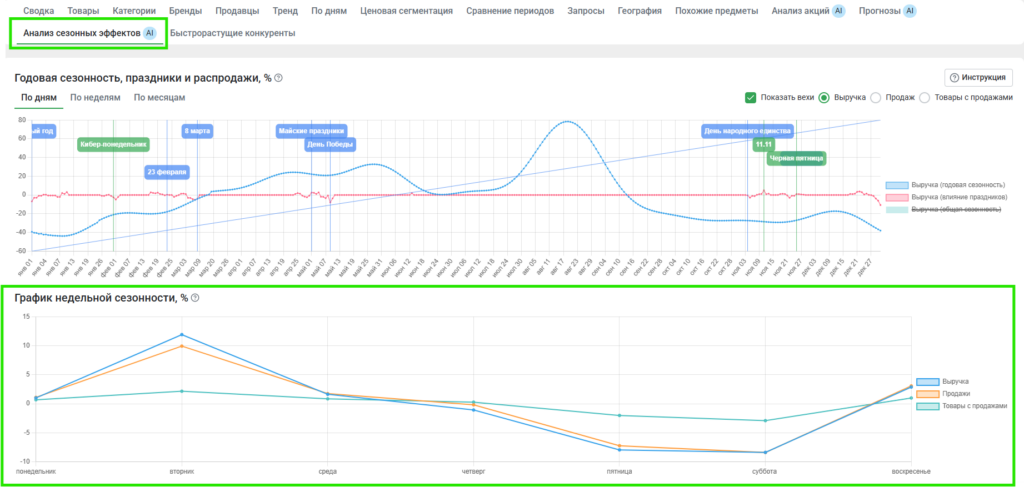Choose the Товары с продажами radio option
The width and height of the screenshot is (1024, 487).
tap(925, 97)
